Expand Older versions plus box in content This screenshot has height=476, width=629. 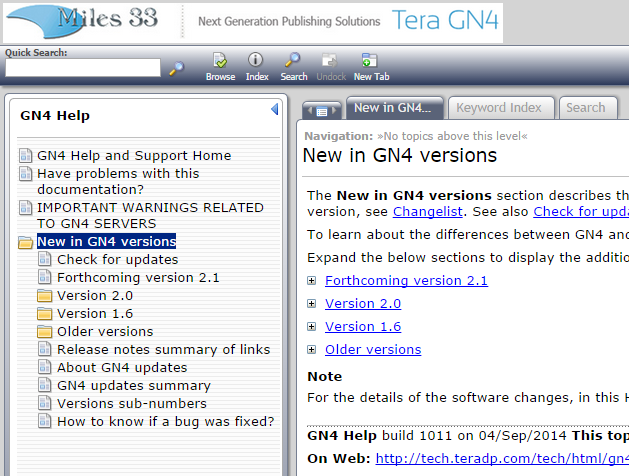click(311, 349)
